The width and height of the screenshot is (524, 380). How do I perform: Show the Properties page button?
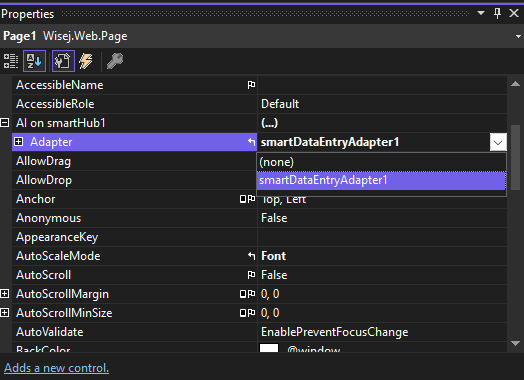click(63, 61)
